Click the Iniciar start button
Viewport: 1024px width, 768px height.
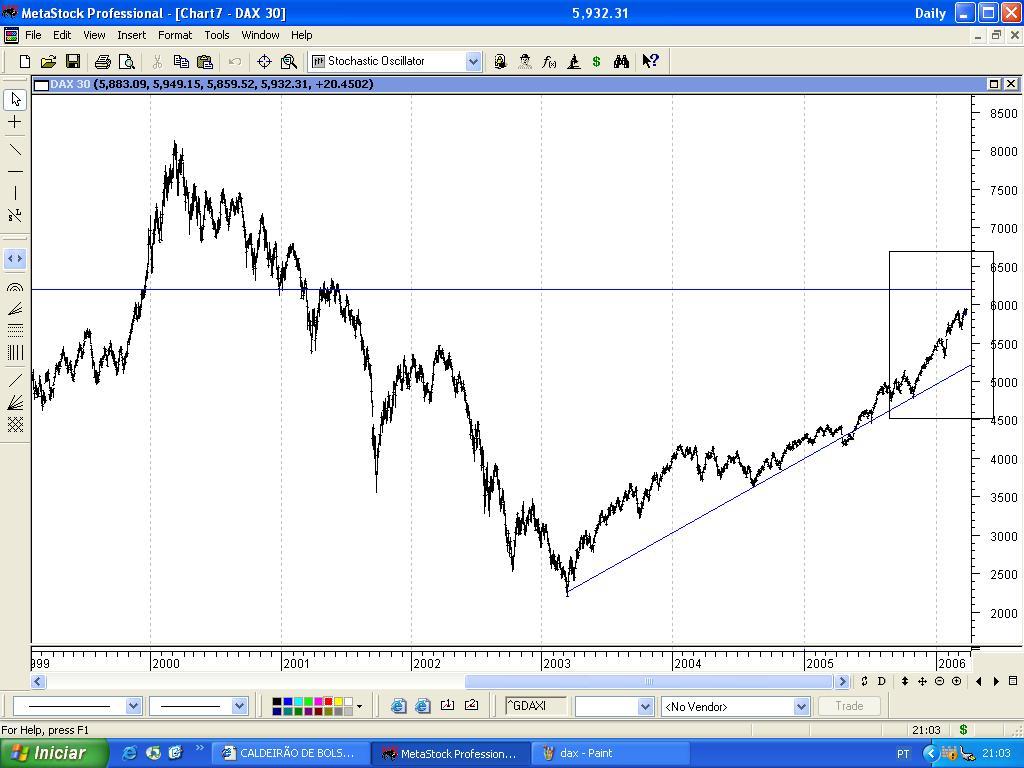pyautogui.click(x=54, y=753)
